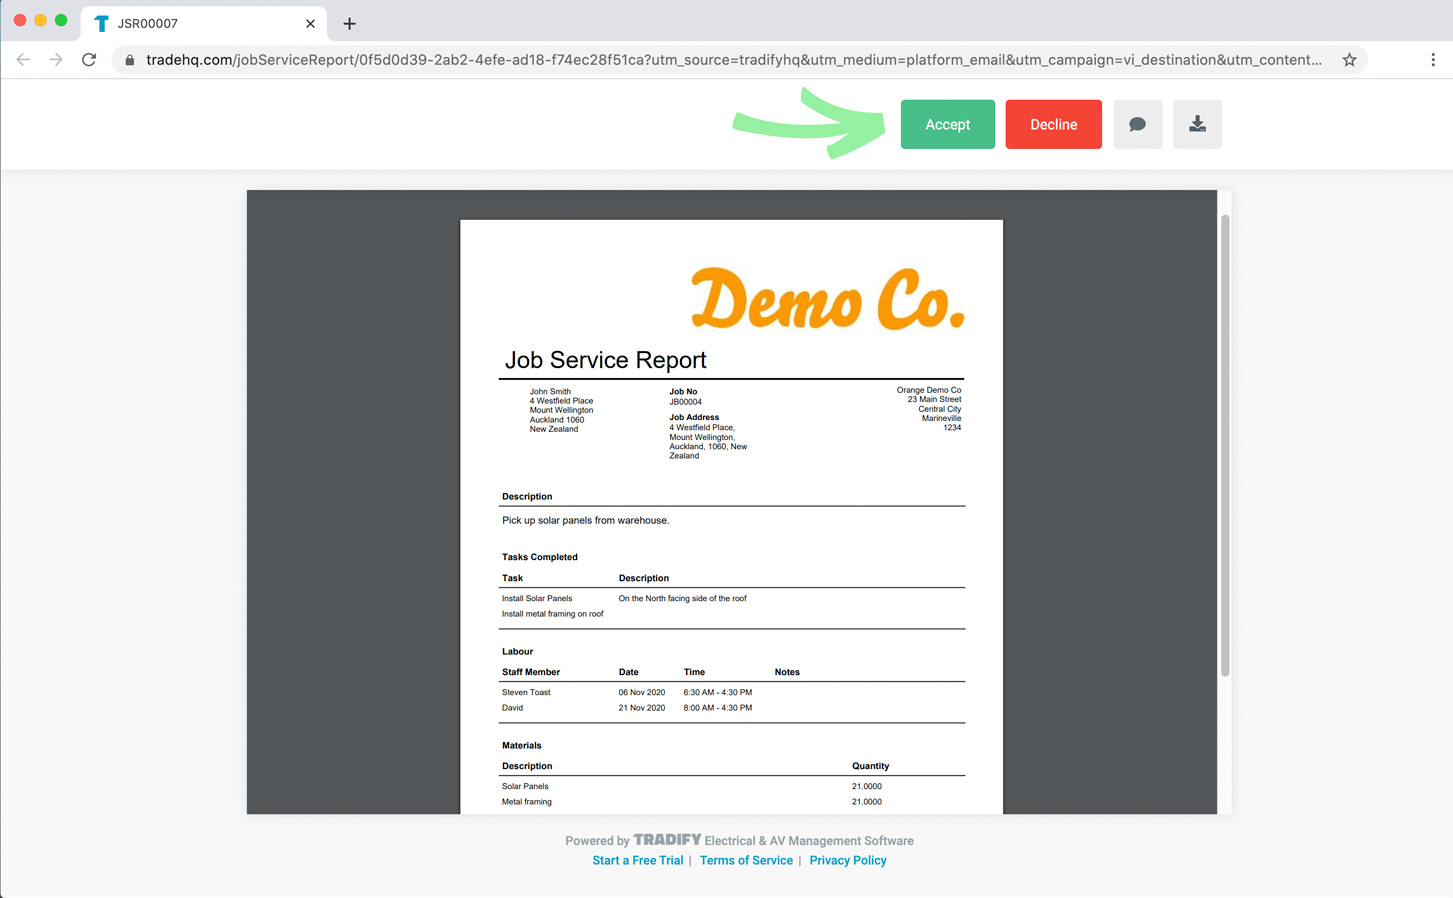1453x898 pixels.
Task: Click staff member David
Action: coord(512,708)
